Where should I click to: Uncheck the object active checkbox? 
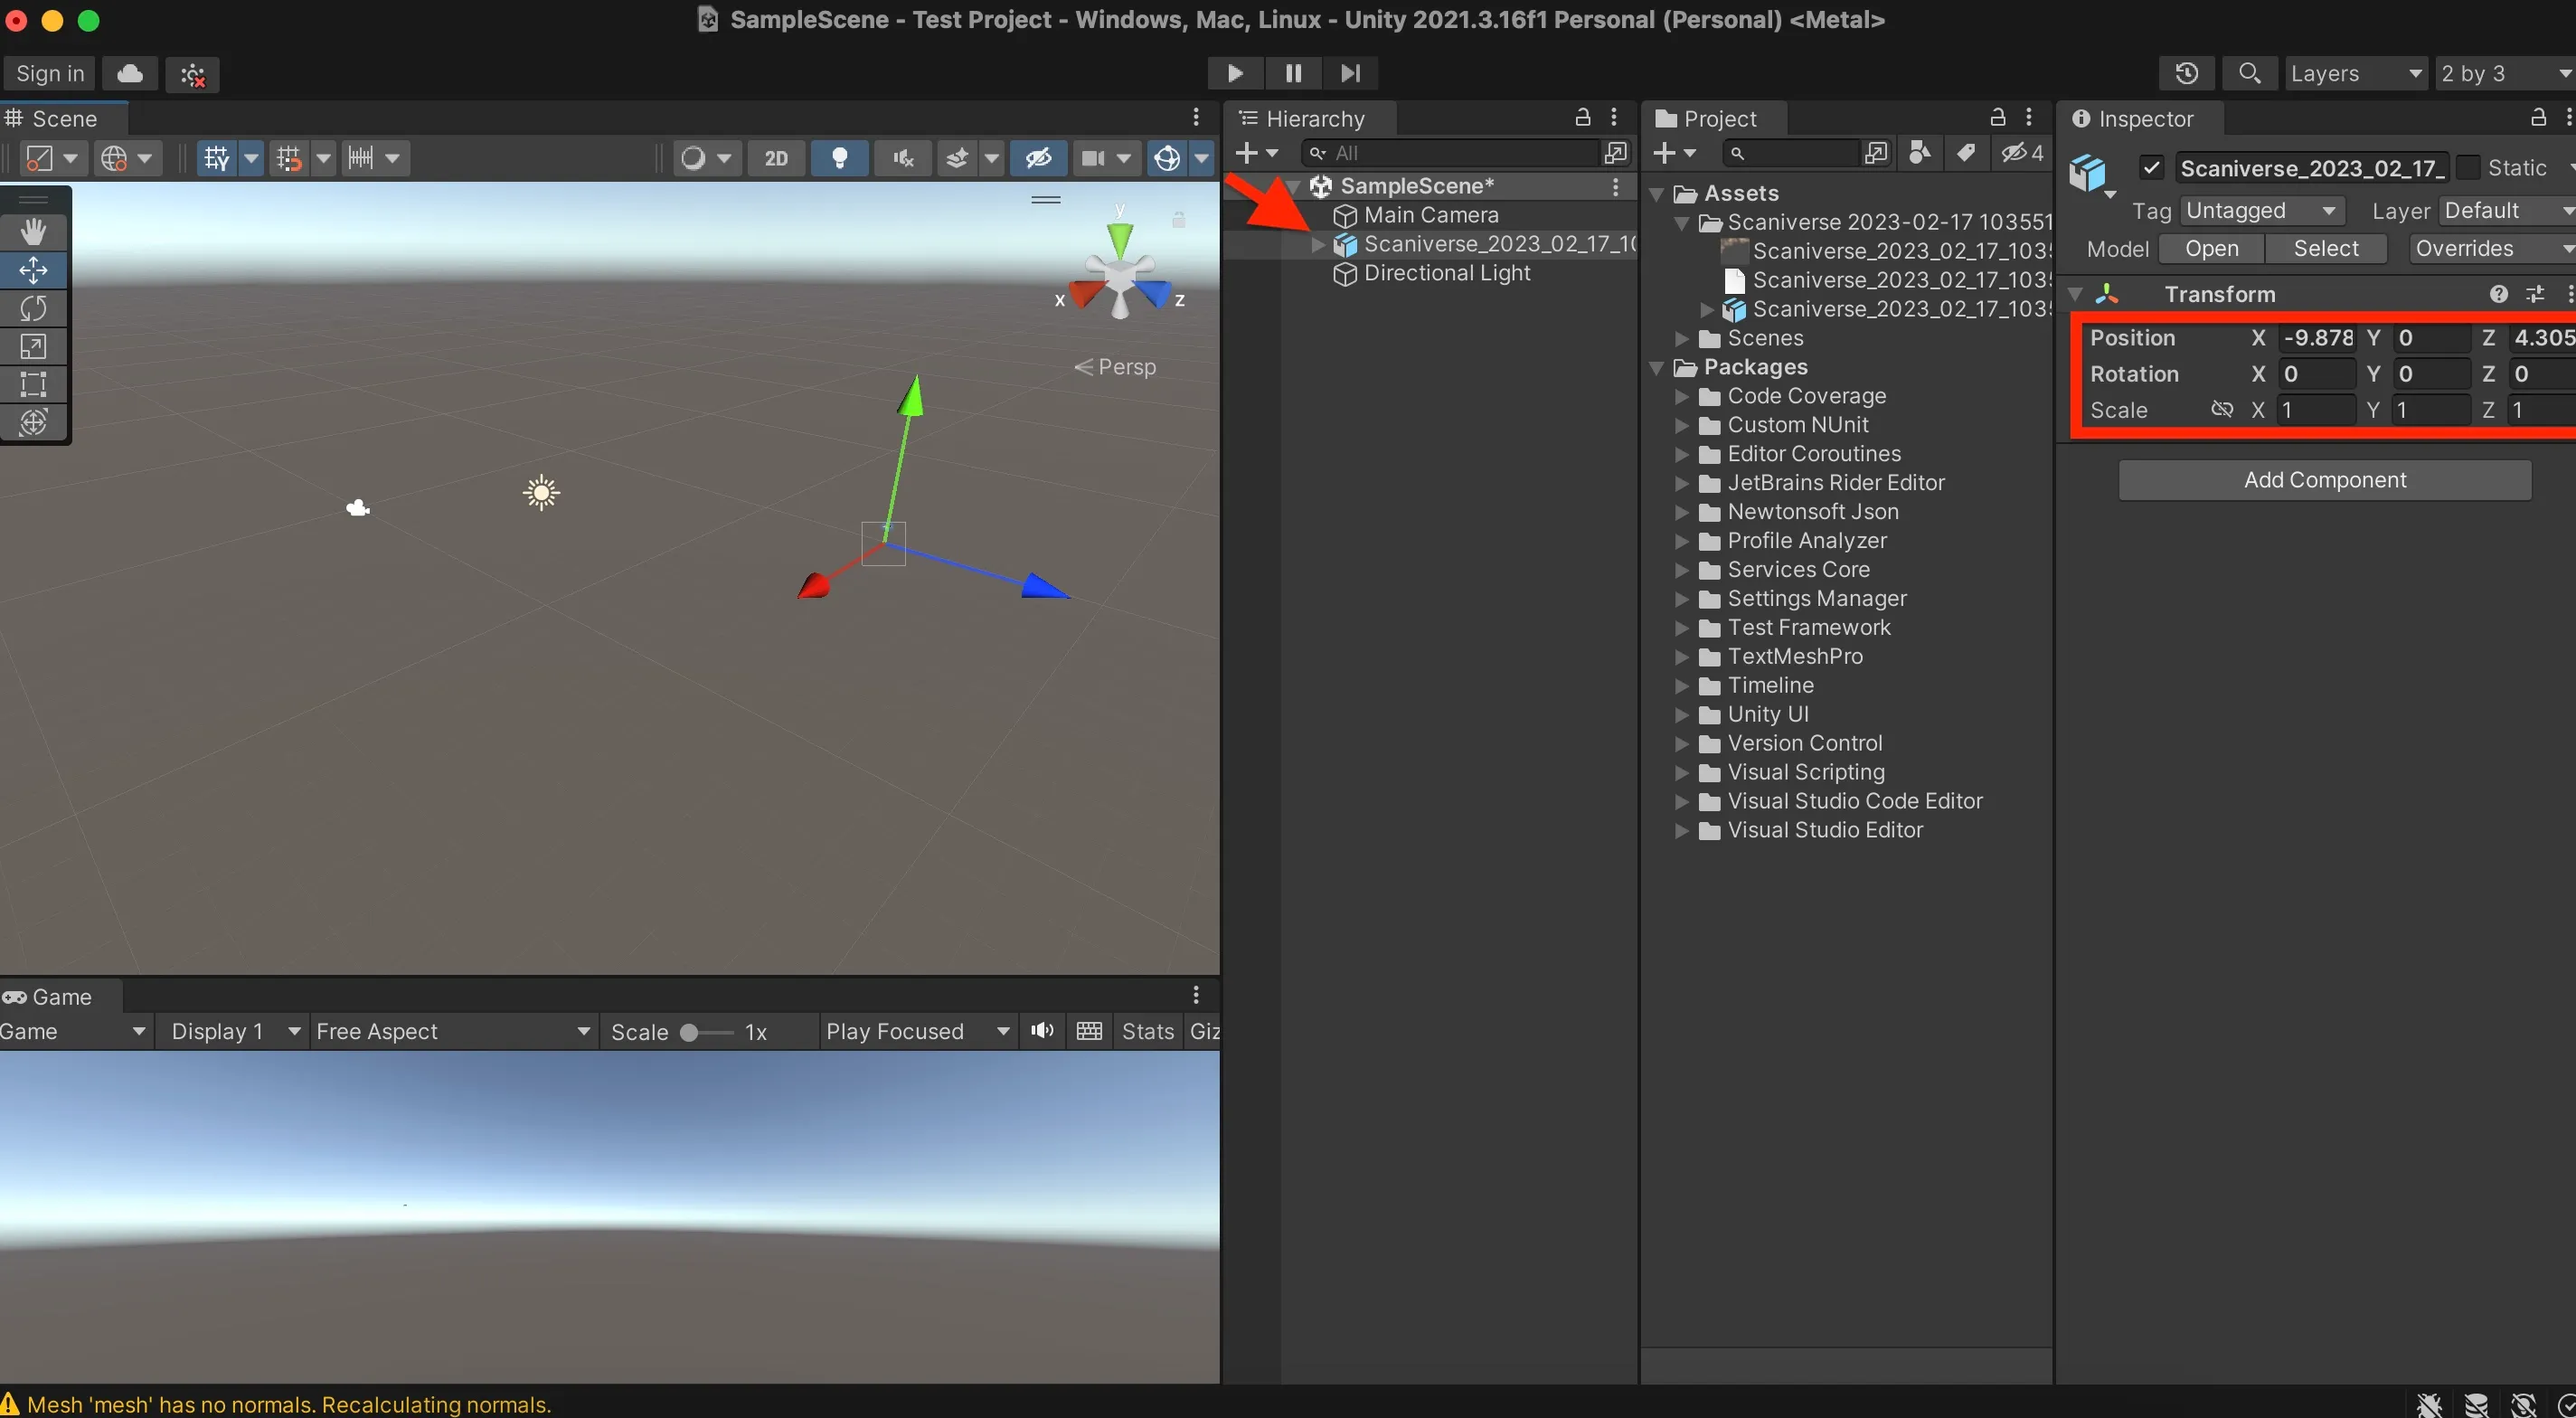tap(2152, 168)
